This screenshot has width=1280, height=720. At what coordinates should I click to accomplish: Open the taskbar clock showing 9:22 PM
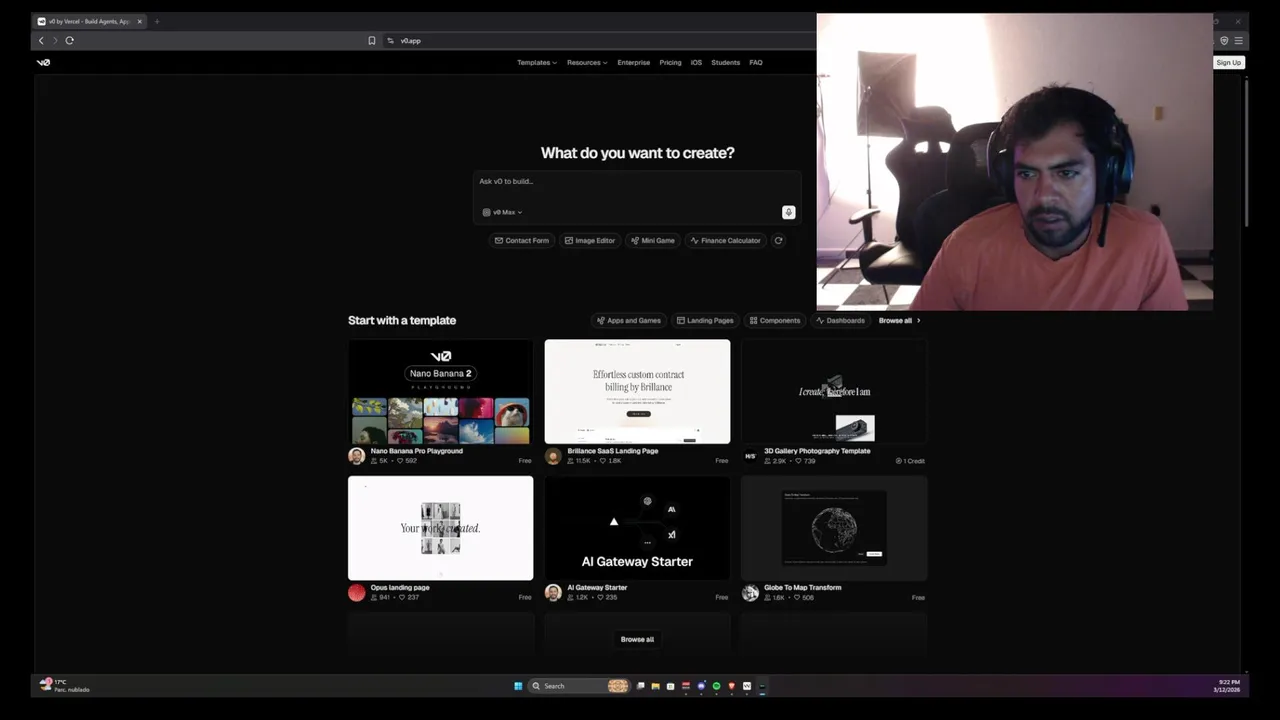click(x=1227, y=686)
